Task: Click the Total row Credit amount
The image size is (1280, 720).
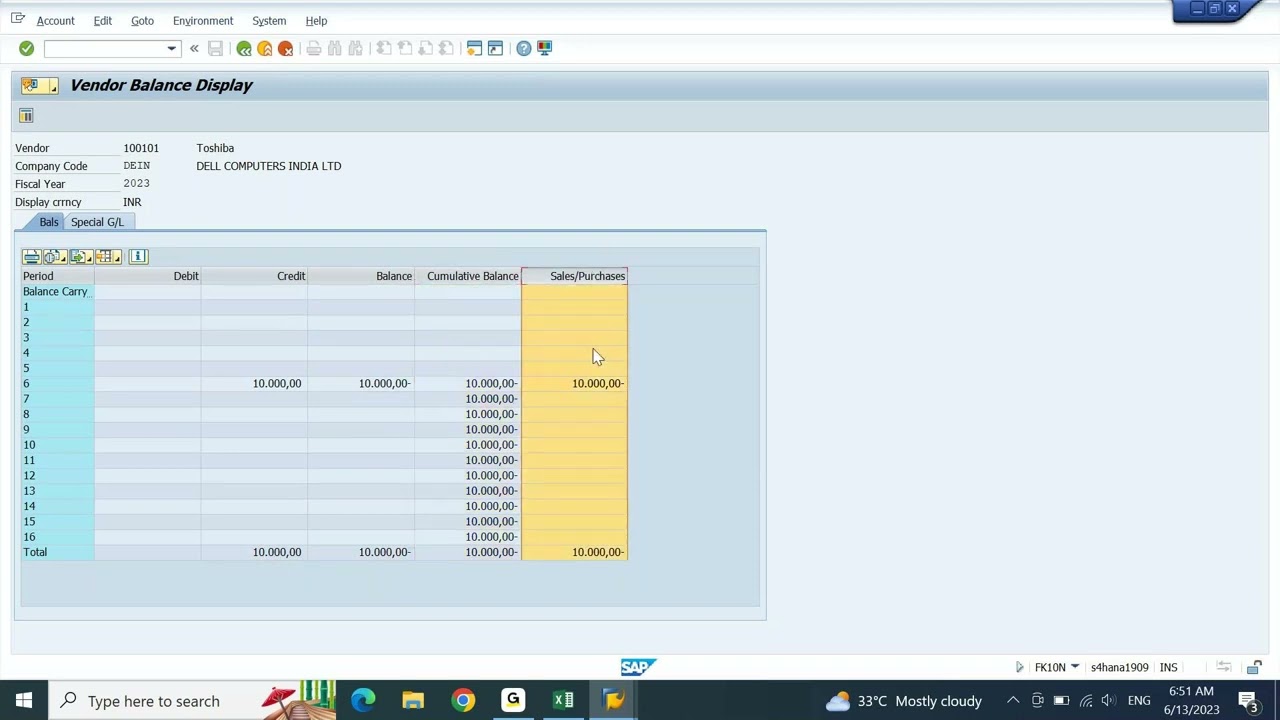Action: (x=277, y=552)
